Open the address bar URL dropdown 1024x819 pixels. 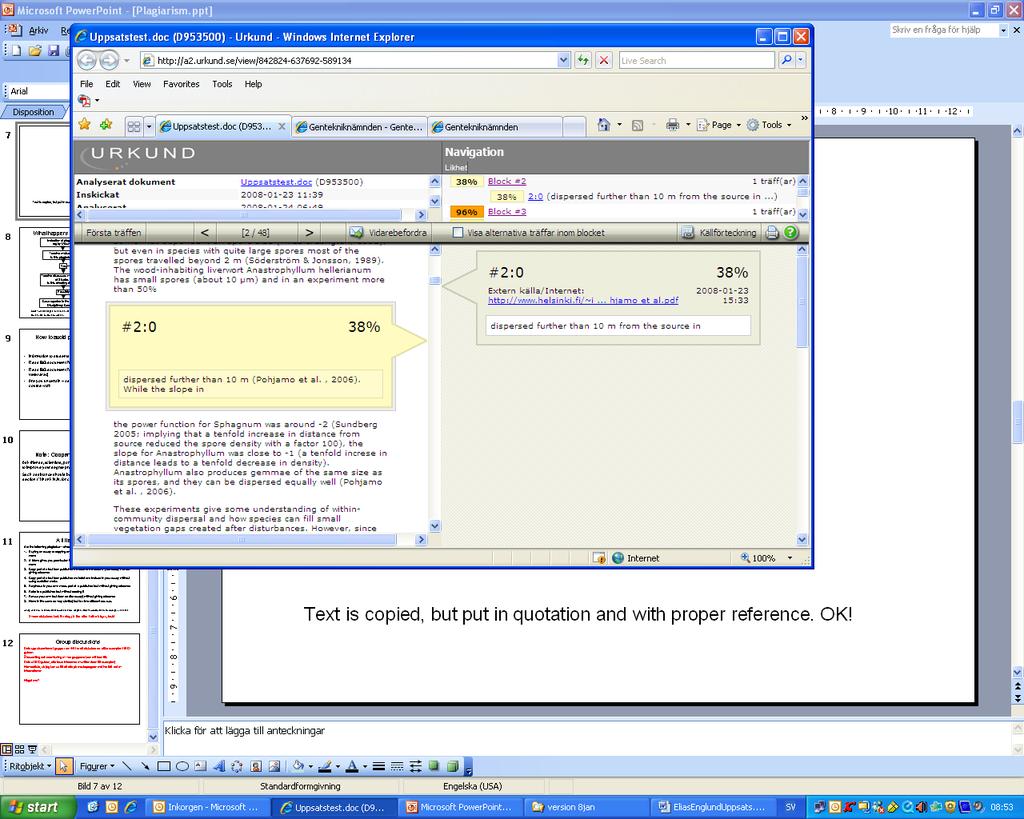(x=564, y=61)
